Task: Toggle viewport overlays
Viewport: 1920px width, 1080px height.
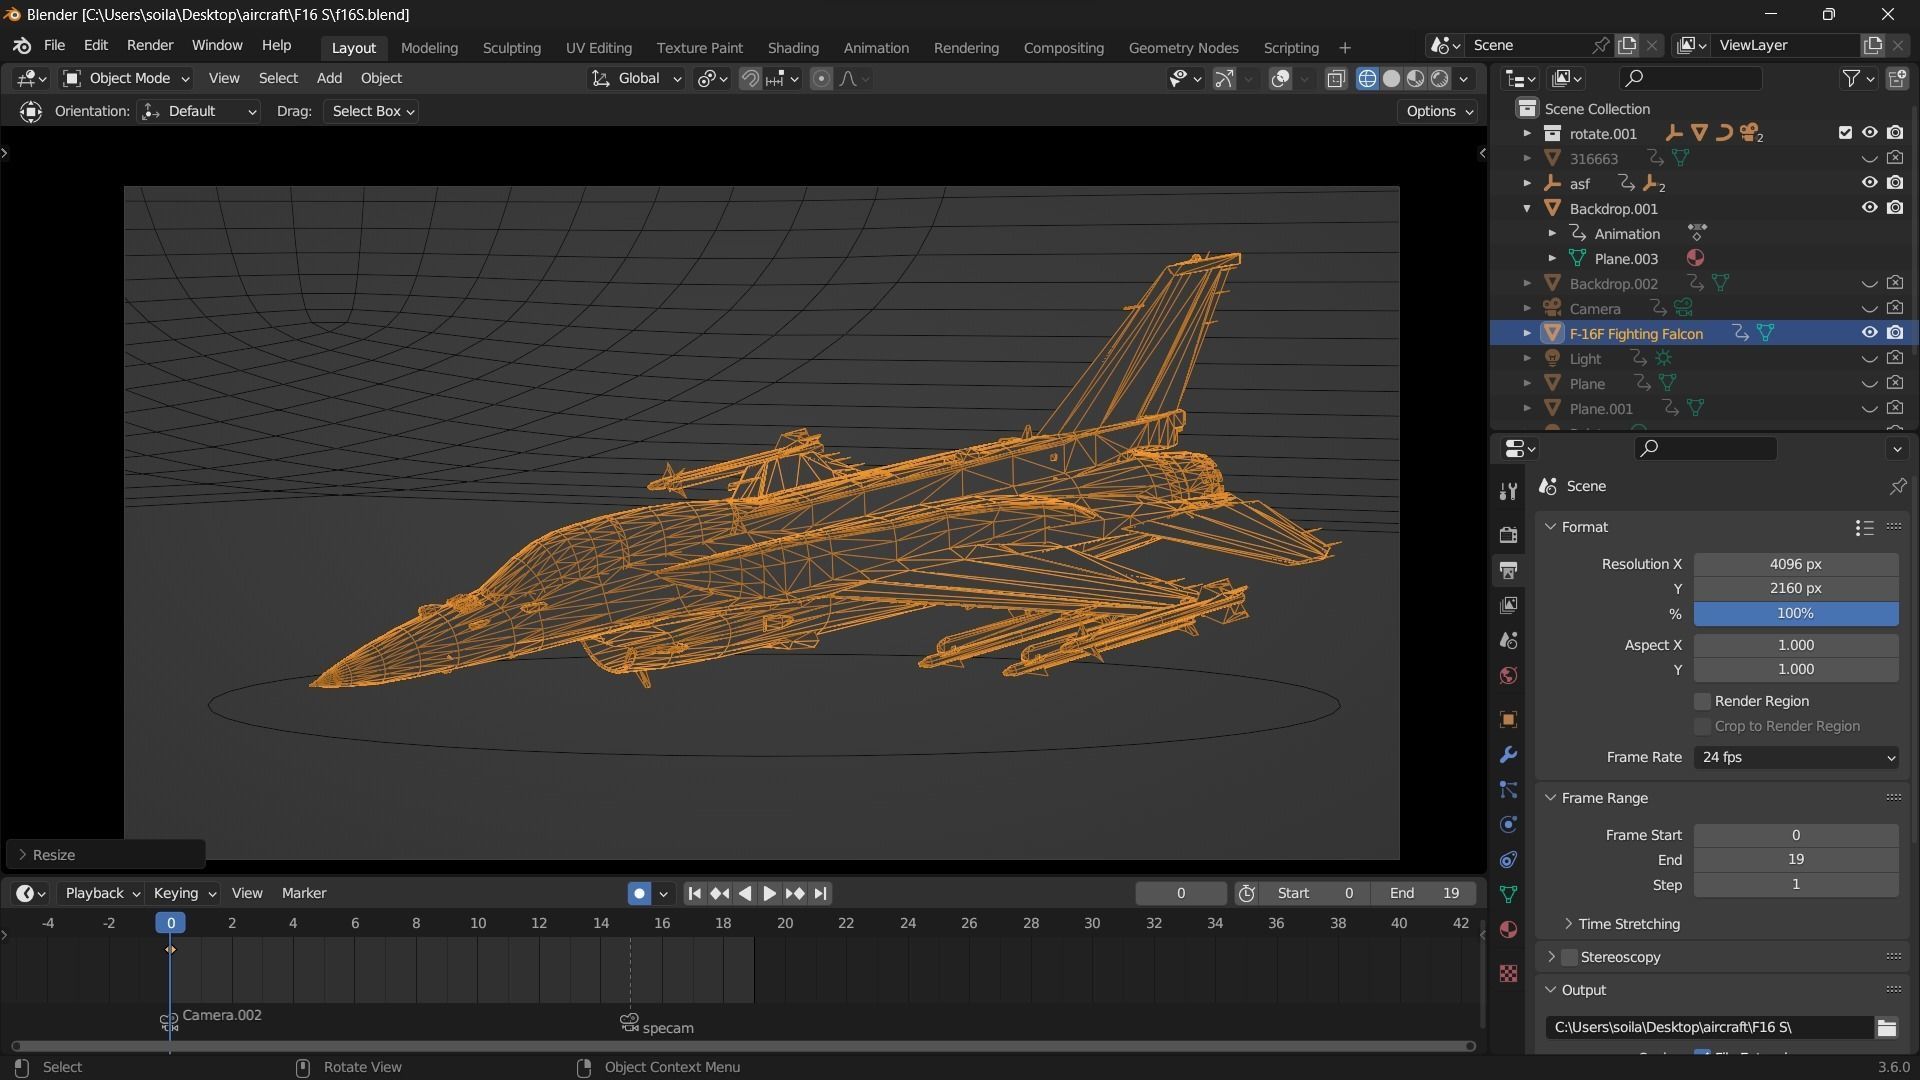Action: 1280,78
